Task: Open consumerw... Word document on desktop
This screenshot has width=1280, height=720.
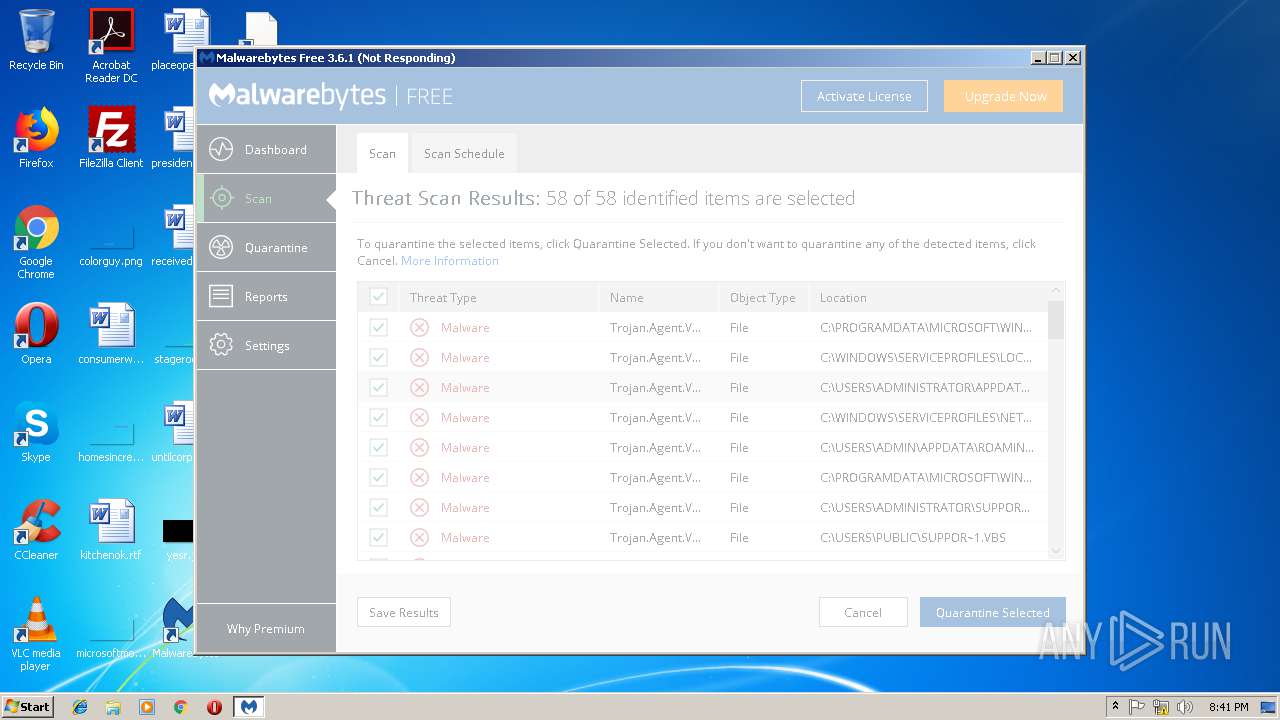Action: (x=111, y=334)
